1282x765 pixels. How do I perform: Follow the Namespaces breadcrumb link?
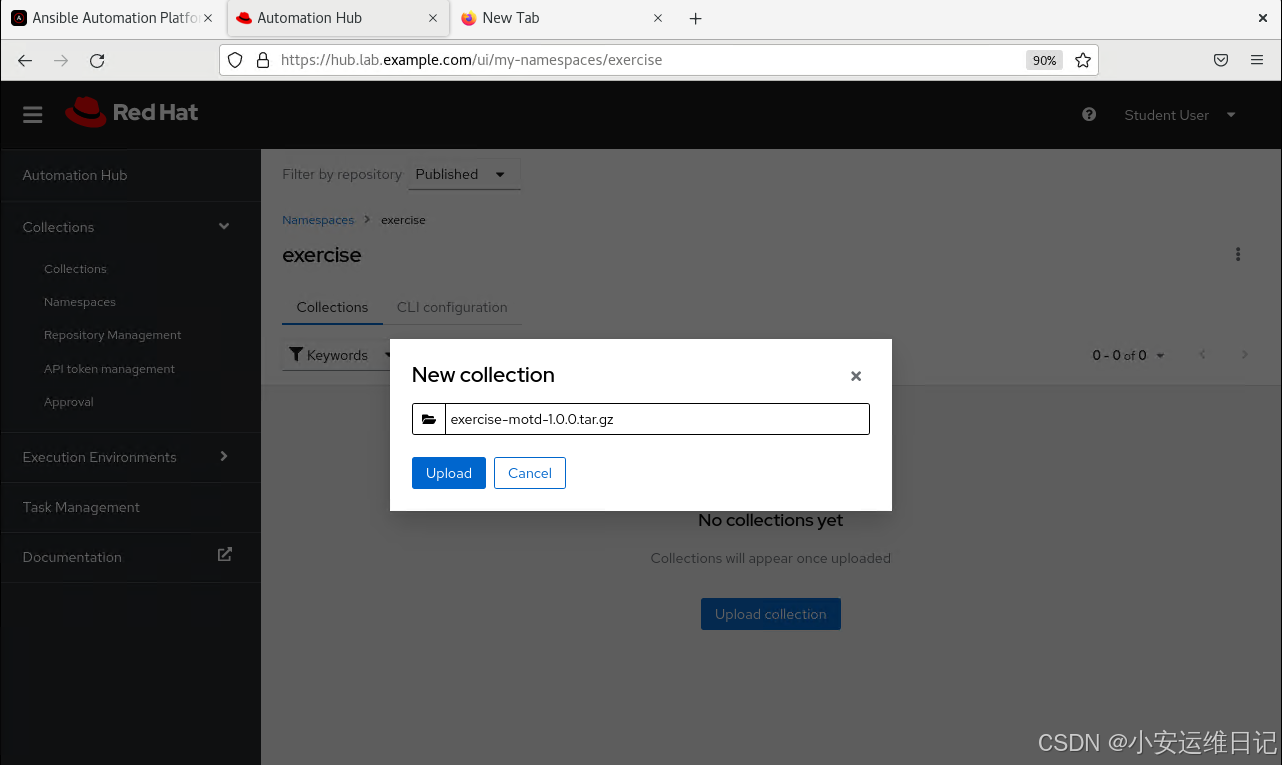[318, 220]
